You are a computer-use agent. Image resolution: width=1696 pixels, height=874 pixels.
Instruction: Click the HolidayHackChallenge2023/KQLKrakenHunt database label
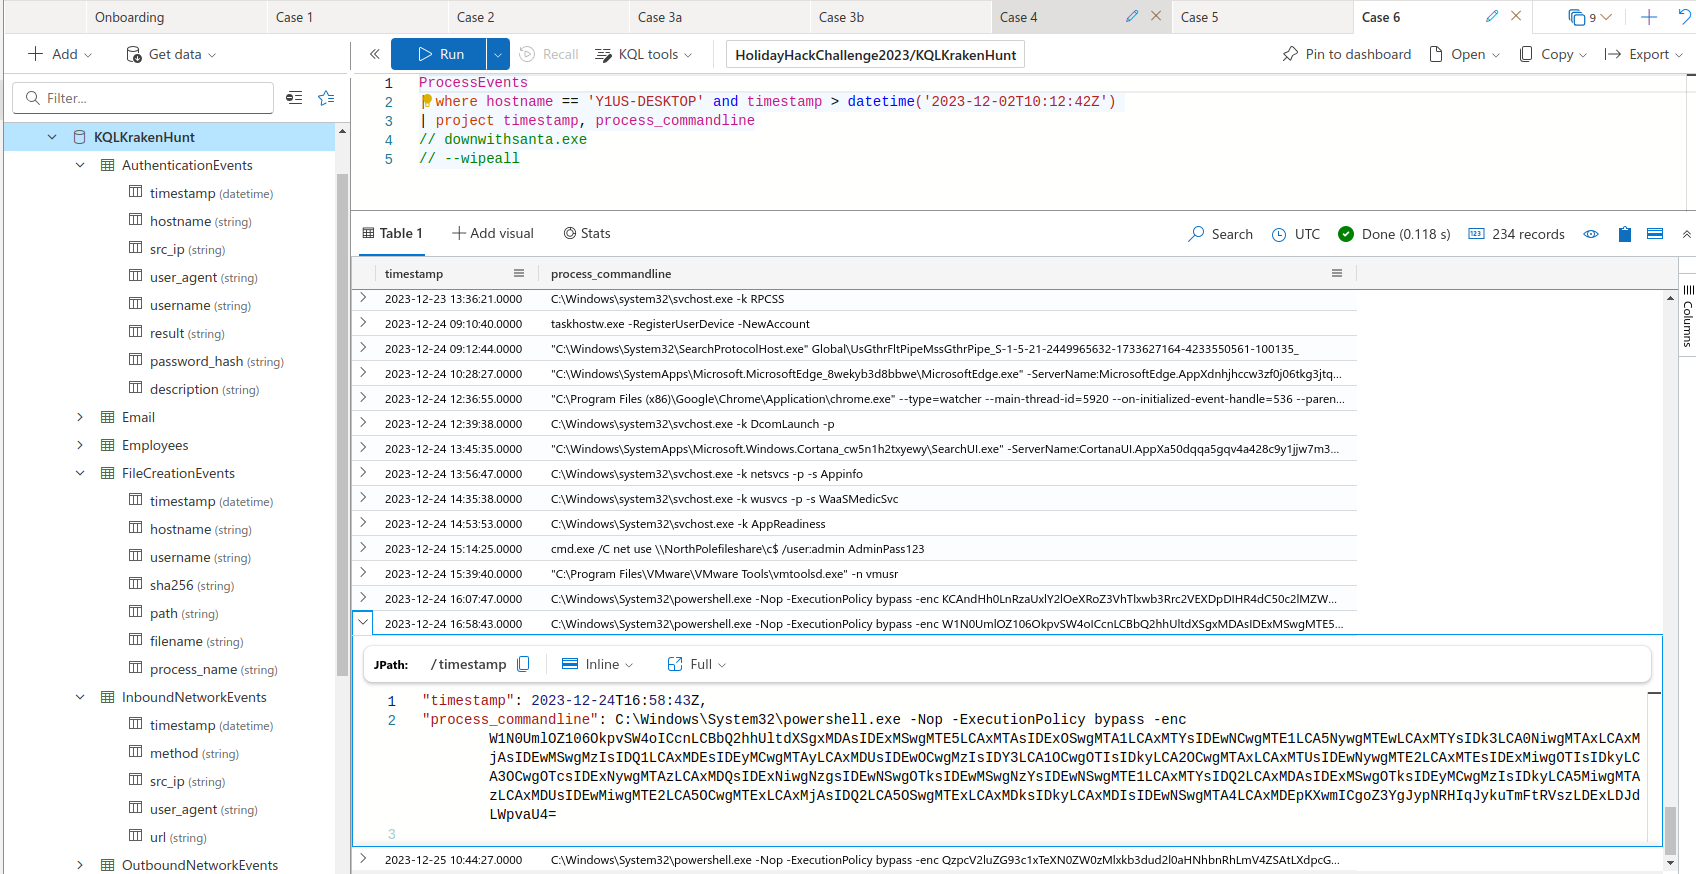point(876,55)
